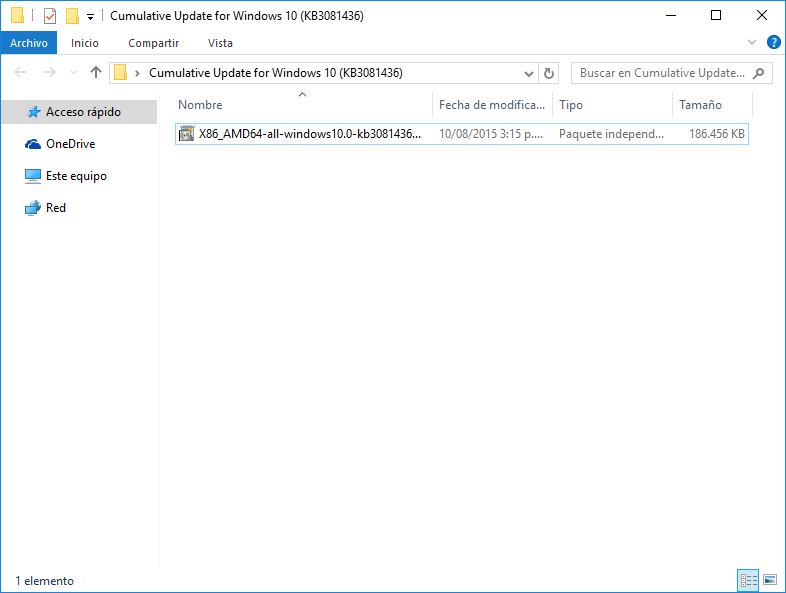Image resolution: width=786 pixels, height=593 pixels.
Task: Click the Cumulative Update path in address bar
Action: [x=276, y=73]
